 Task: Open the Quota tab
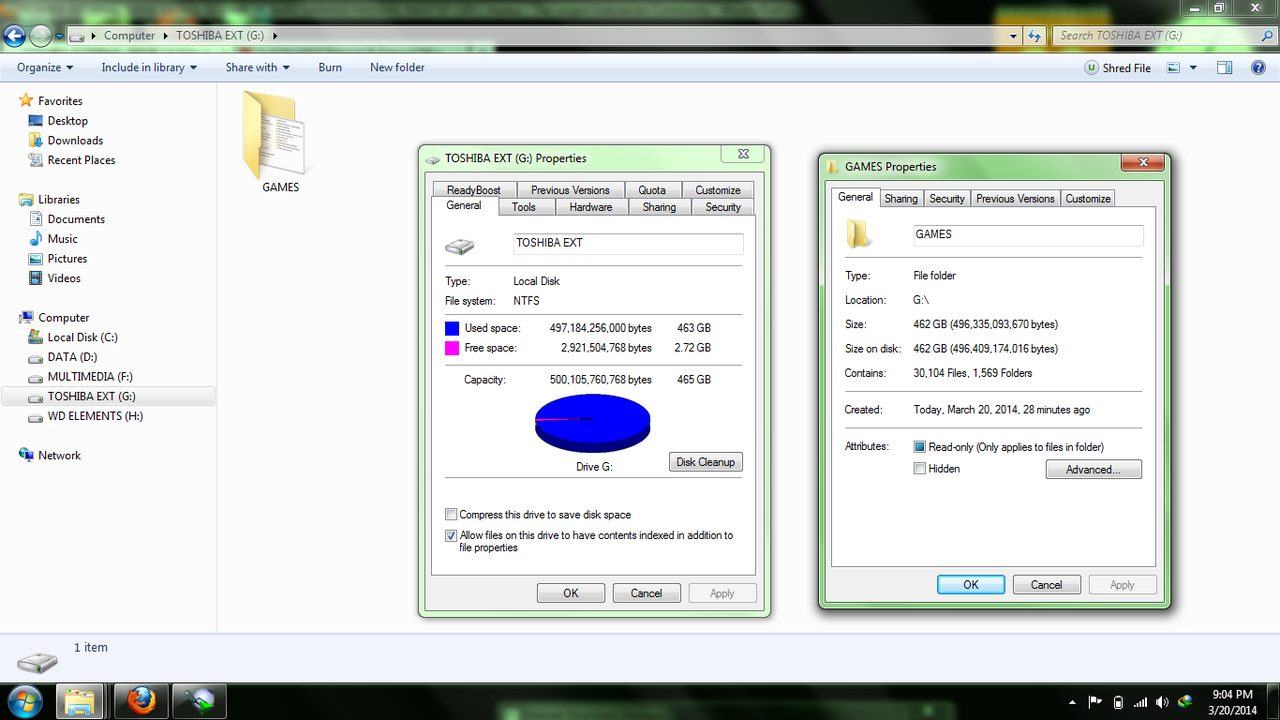pyautogui.click(x=652, y=190)
